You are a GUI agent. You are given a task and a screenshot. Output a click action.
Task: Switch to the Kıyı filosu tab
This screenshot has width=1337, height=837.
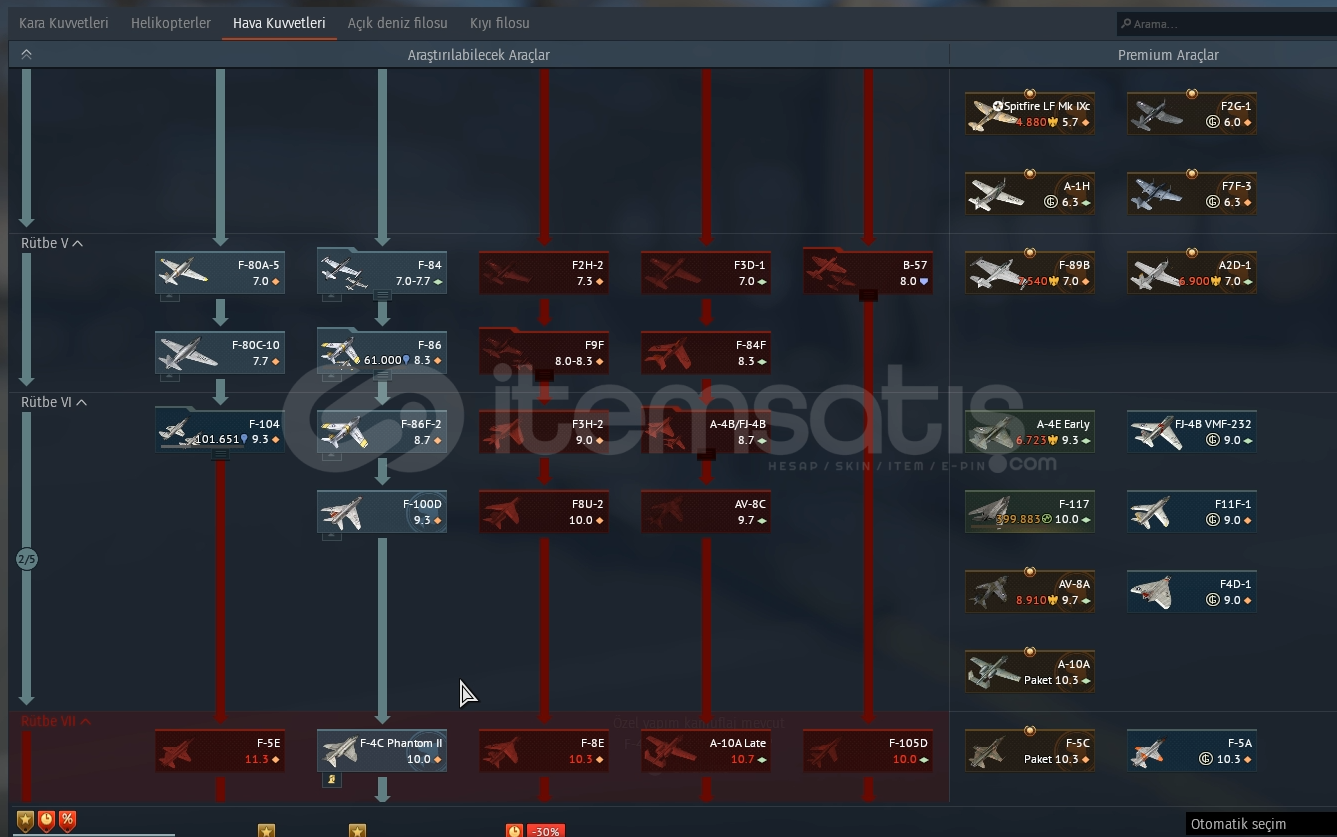(x=500, y=22)
